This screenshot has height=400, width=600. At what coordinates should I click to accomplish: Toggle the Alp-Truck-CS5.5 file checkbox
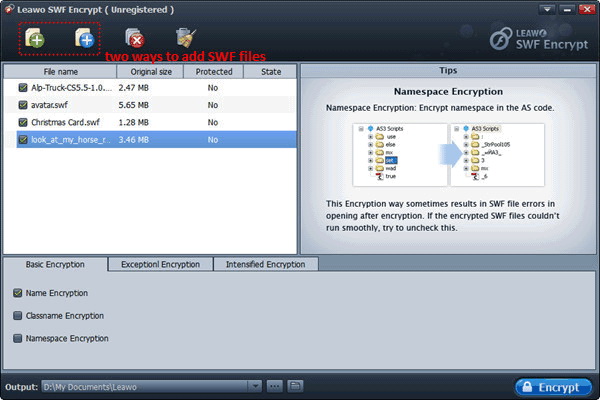point(23,88)
